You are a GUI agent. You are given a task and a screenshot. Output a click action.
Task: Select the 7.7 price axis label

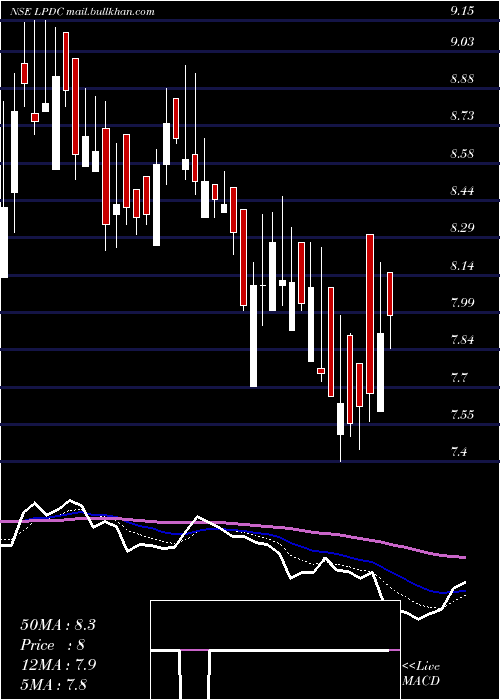click(x=459, y=378)
